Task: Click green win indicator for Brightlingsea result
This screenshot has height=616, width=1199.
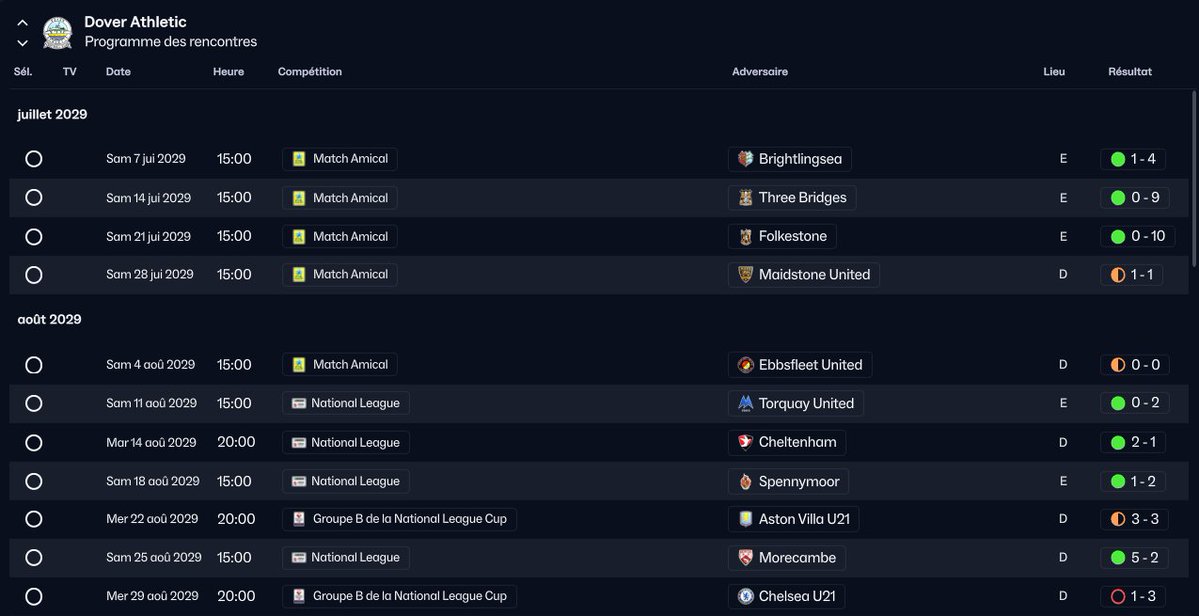Action: (x=1118, y=159)
